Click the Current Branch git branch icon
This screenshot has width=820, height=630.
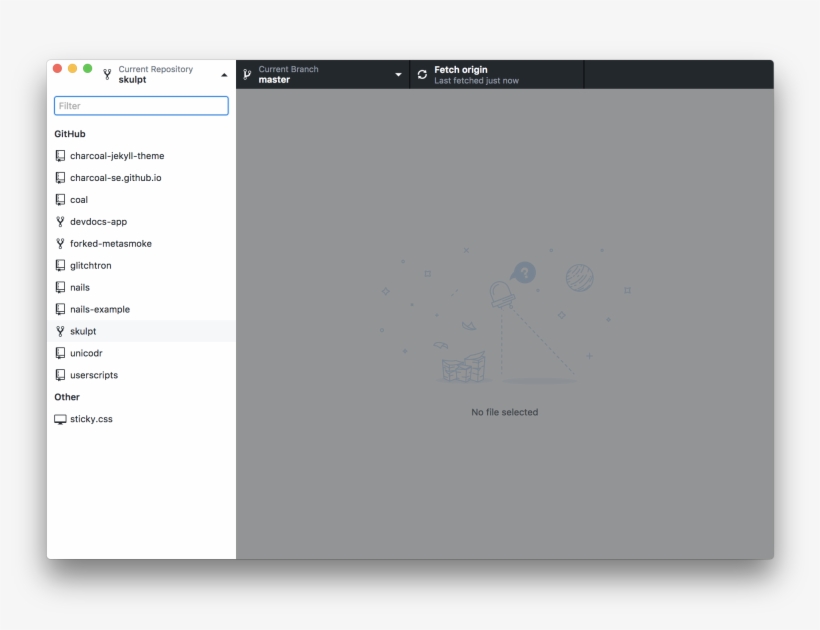click(x=247, y=75)
